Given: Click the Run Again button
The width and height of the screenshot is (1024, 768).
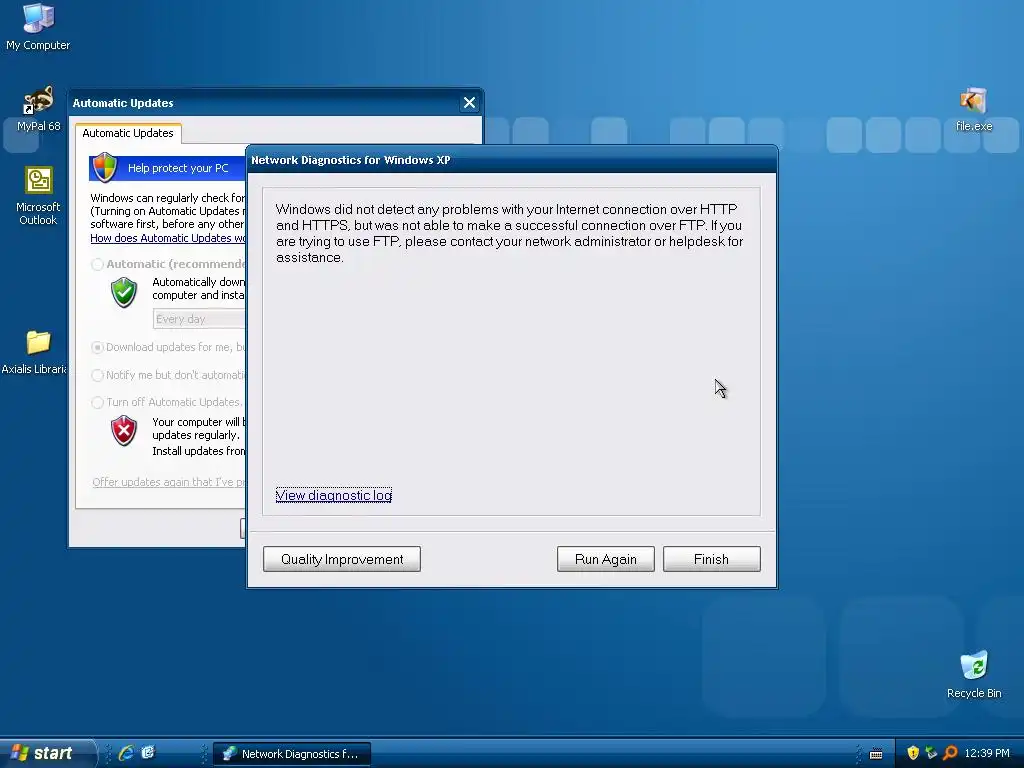Looking at the screenshot, I should coord(605,559).
